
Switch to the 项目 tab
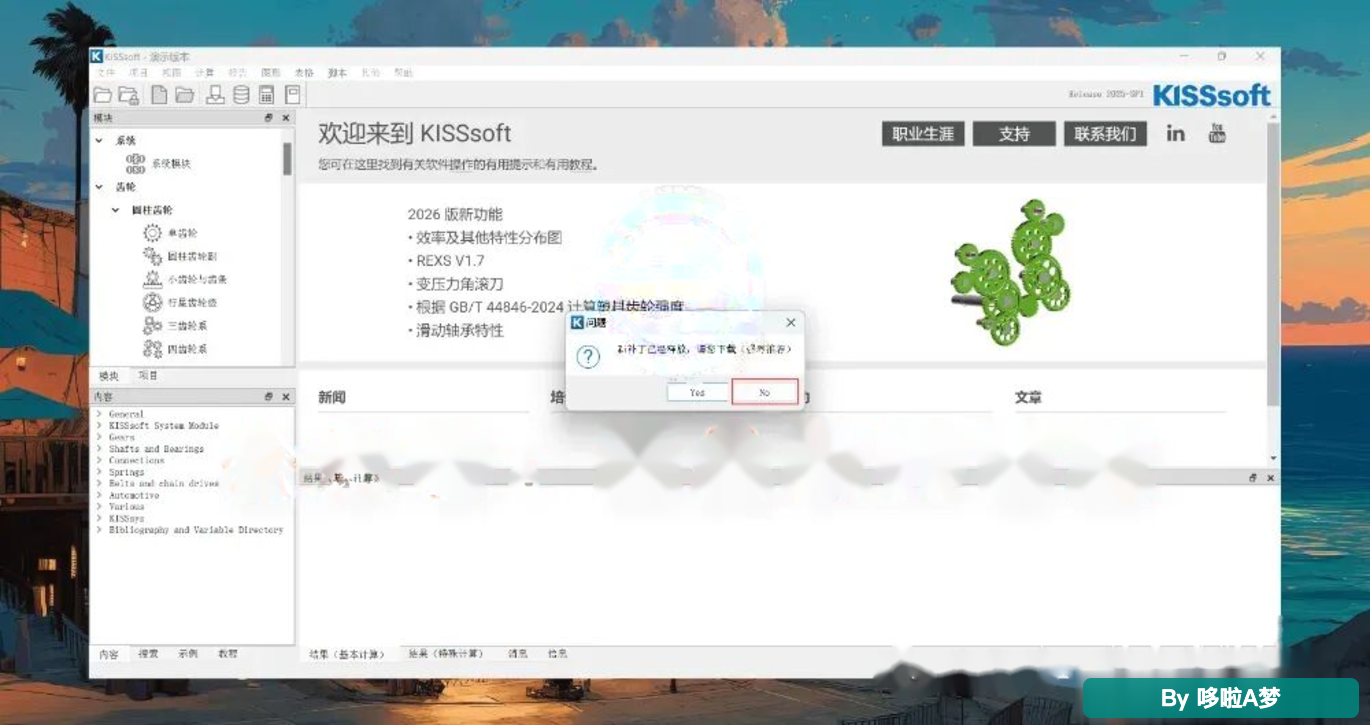(x=148, y=376)
